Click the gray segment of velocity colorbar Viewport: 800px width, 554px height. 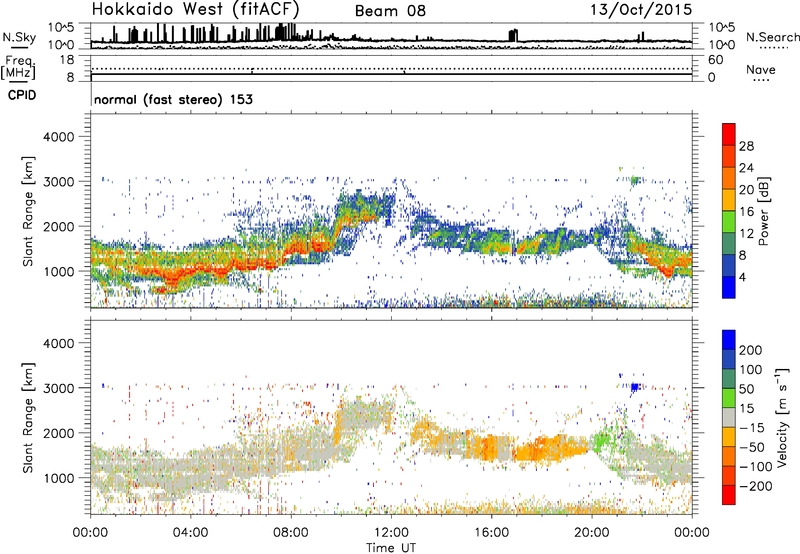click(729, 417)
